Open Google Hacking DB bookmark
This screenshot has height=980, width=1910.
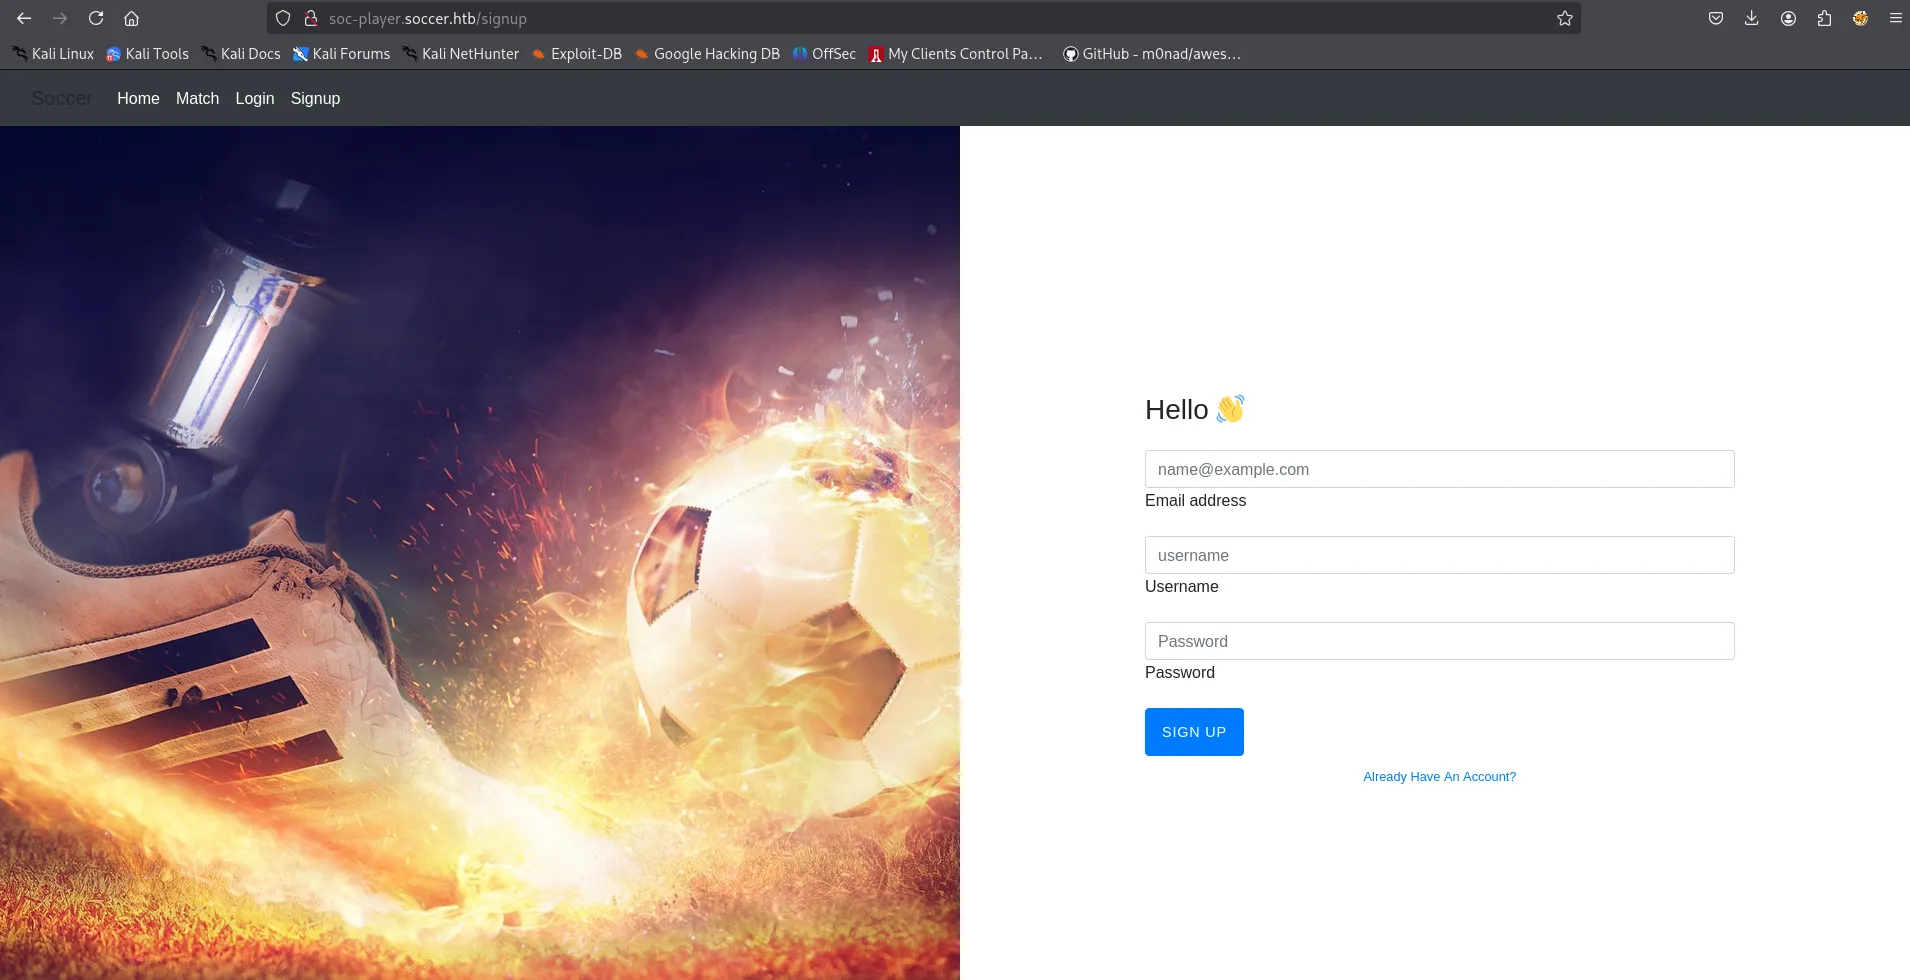pos(708,54)
